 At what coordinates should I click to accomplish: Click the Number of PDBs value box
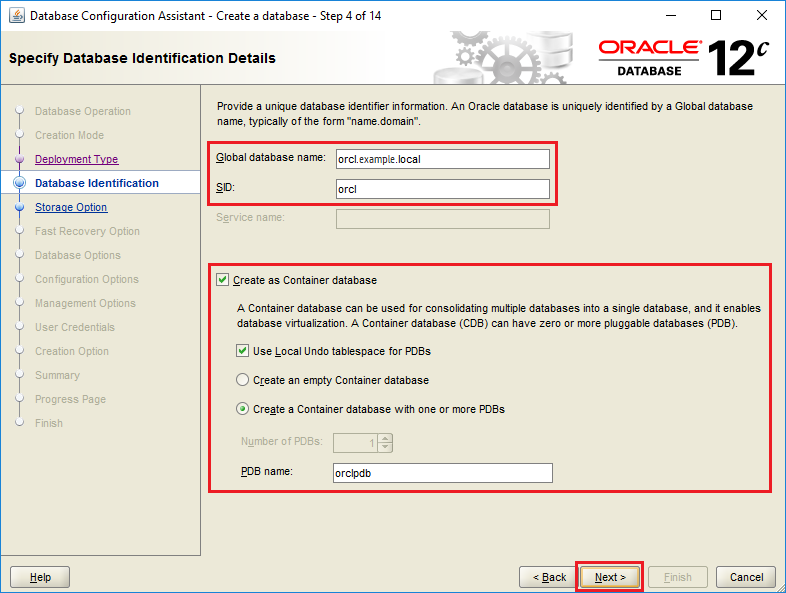355,443
